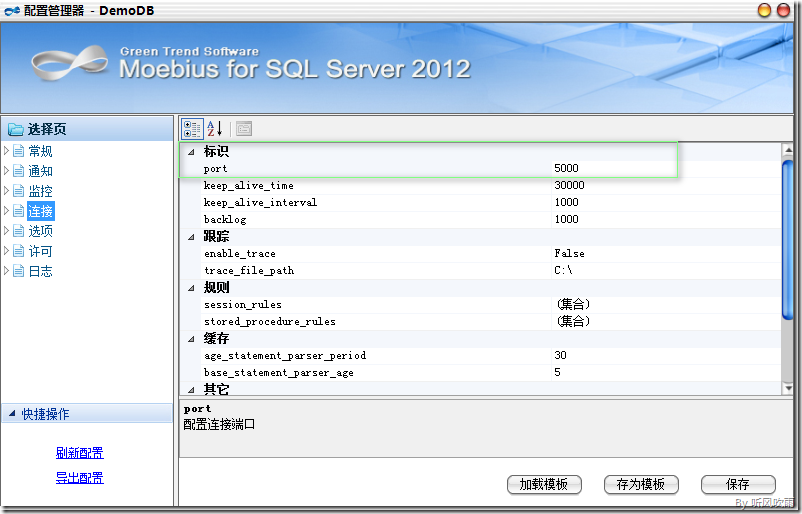Click the 加载模板 button
802x514 pixels.
coord(544,484)
